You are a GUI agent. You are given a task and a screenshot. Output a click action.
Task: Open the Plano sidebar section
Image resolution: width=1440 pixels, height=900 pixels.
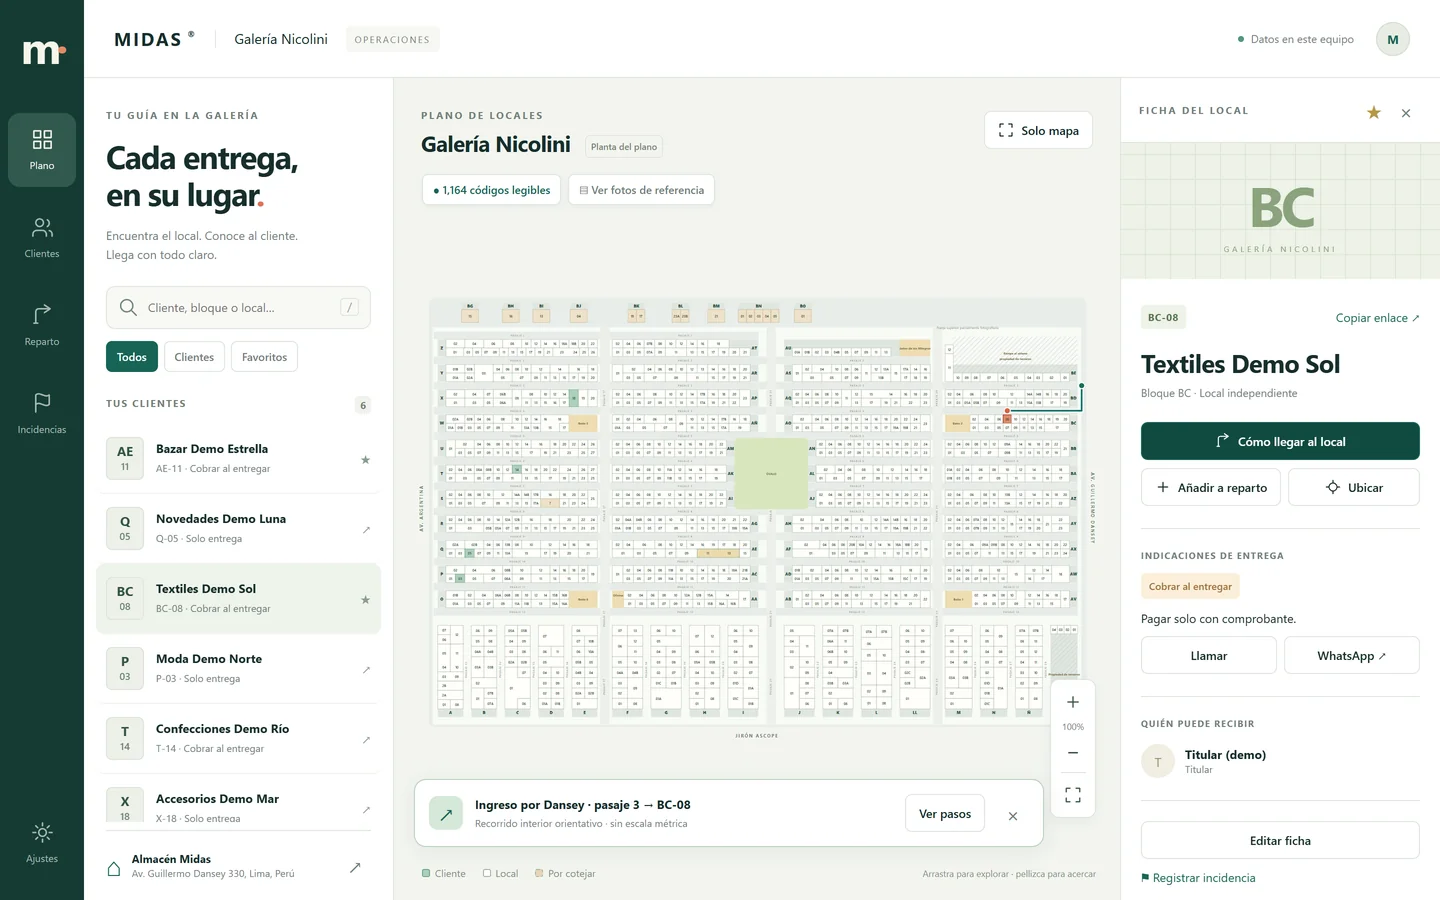pyautogui.click(x=42, y=150)
